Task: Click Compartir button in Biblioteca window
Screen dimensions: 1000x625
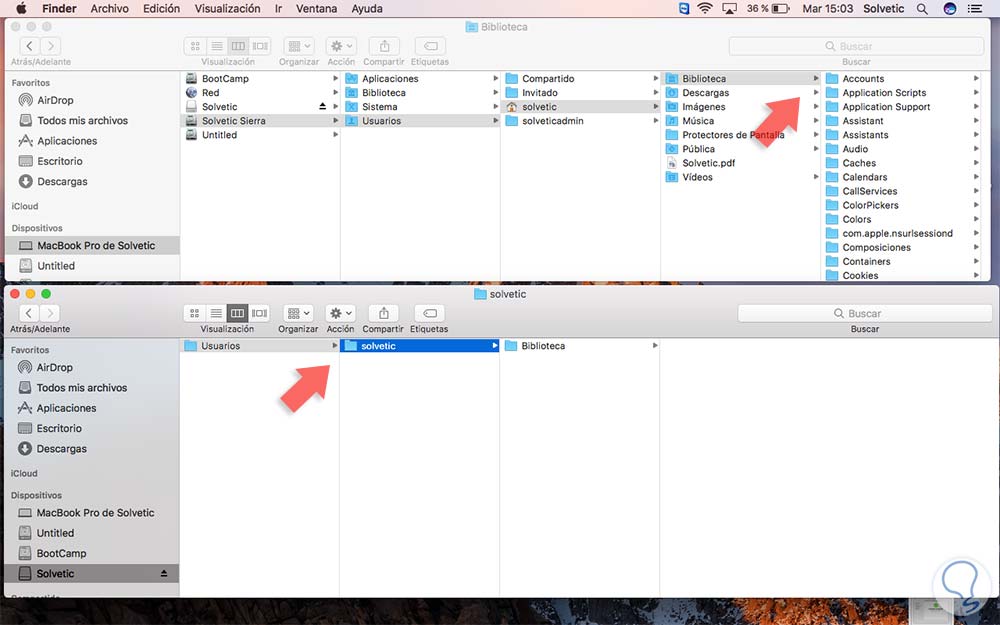Action: tap(384, 46)
